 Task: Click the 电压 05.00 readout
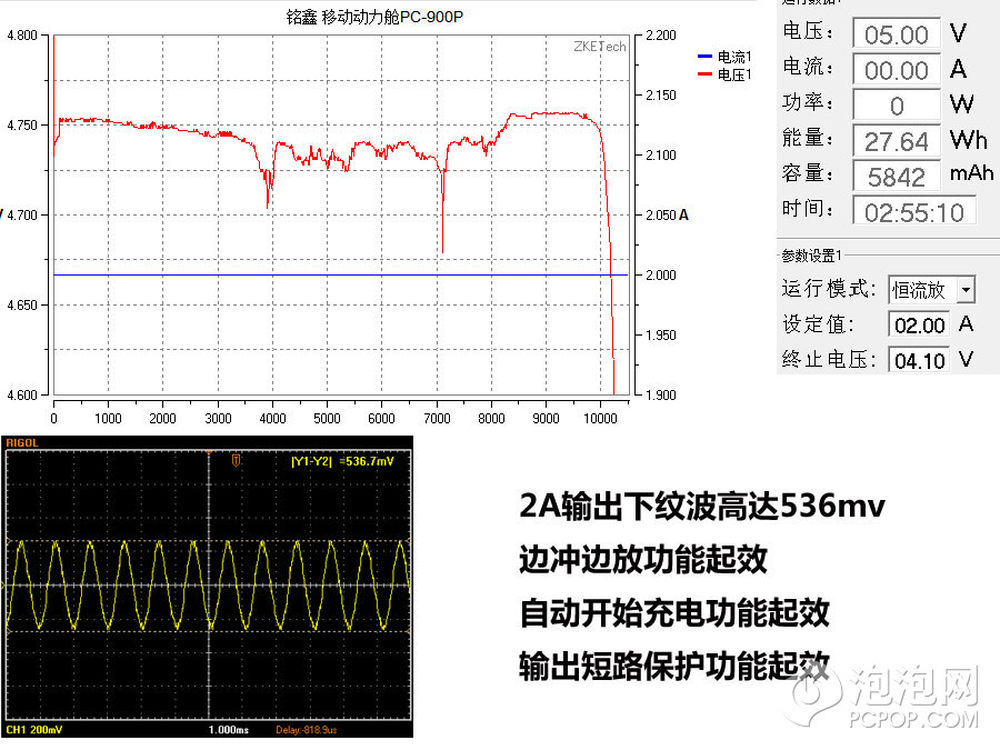pyautogui.click(x=897, y=34)
